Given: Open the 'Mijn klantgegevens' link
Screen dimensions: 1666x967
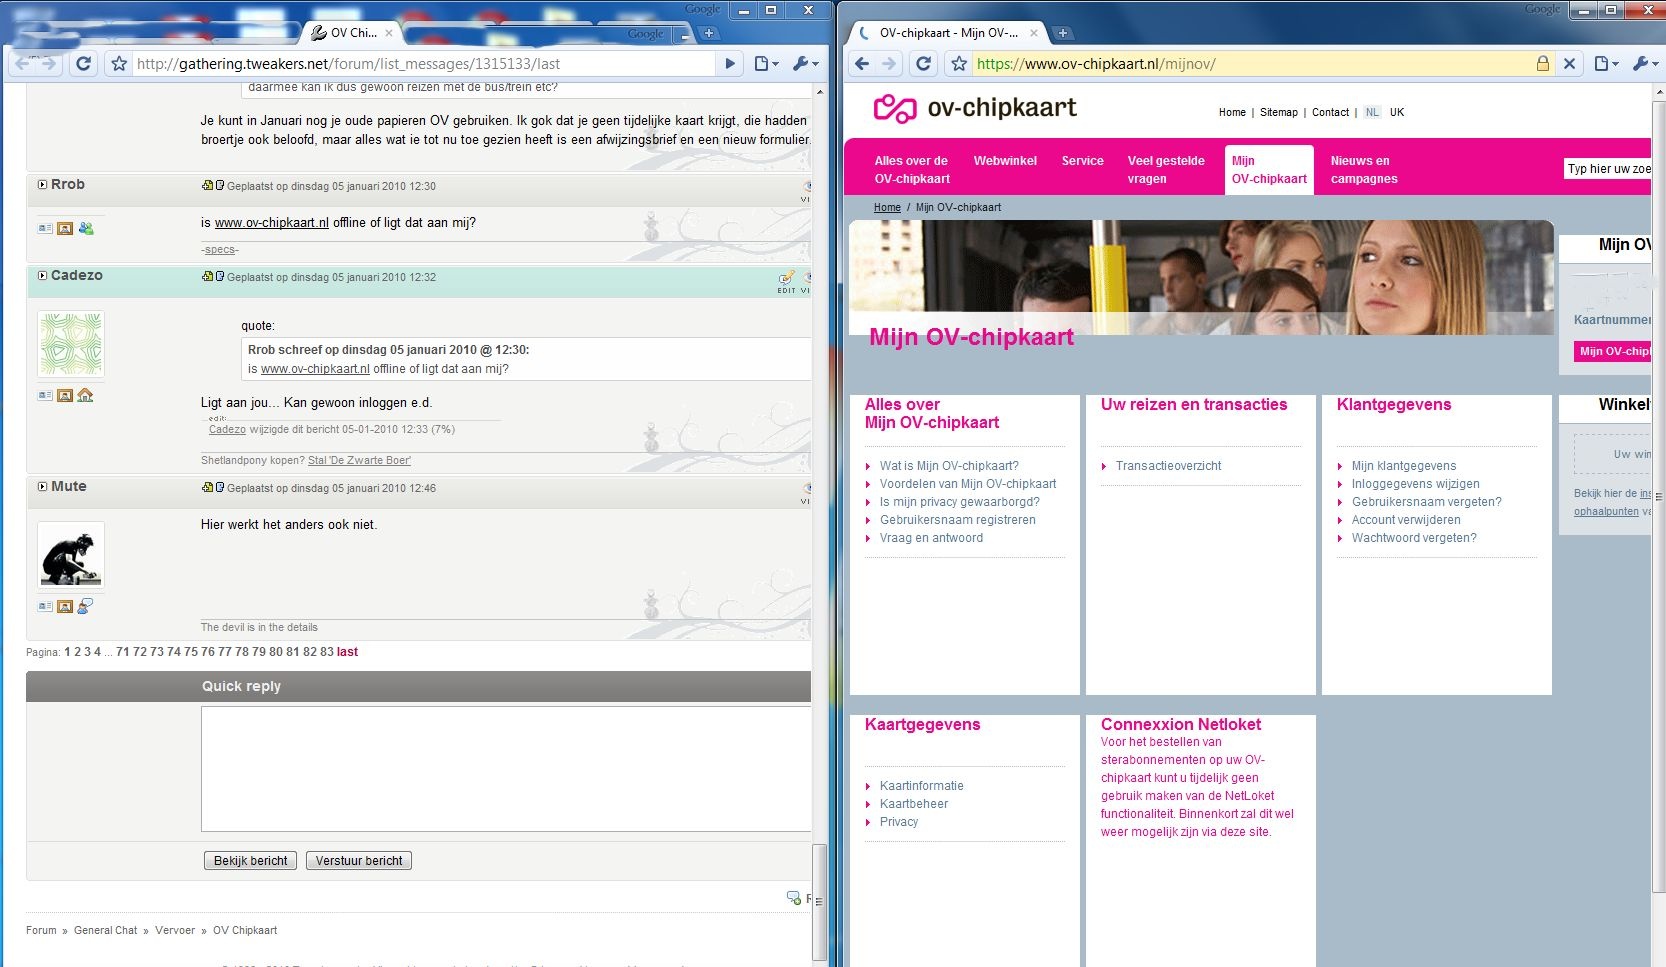Looking at the screenshot, I should point(1404,466).
